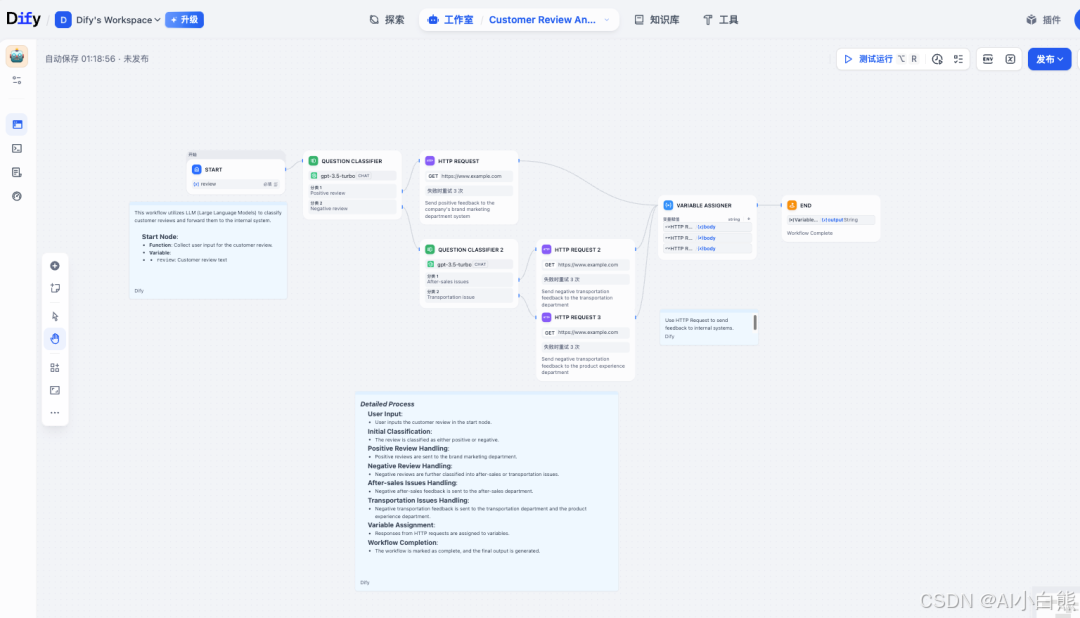Image resolution: width=1080 pixels, height=618 pixels.
Task: Open the 工作室 Studio tab
Action: pyautogui.click(x=450, y=20)
